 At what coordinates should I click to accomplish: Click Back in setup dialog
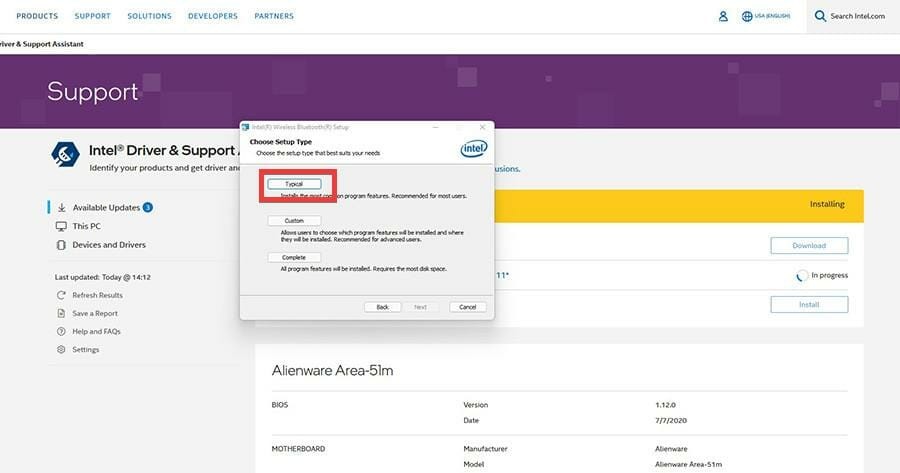(x=382, y=307)
